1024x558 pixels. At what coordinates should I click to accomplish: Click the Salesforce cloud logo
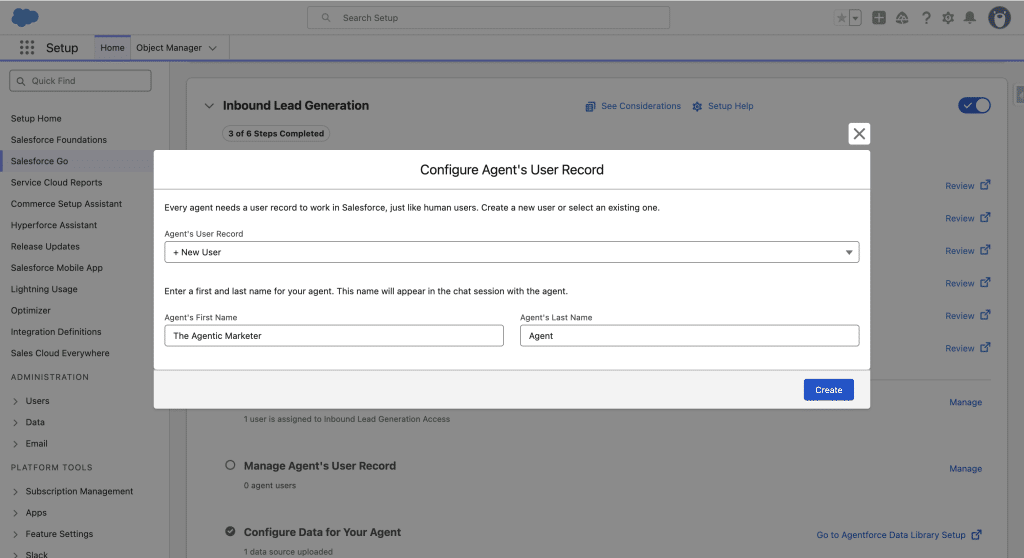25,17
